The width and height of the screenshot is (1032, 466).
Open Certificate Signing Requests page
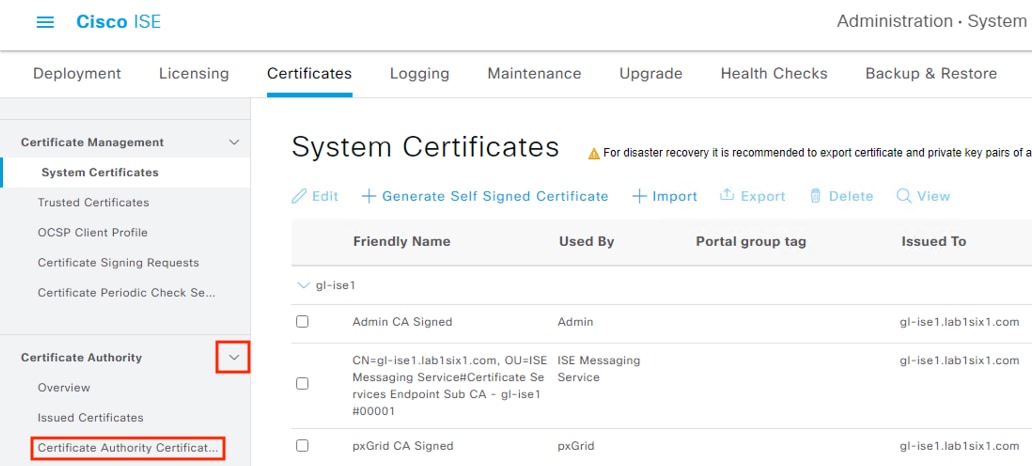pos(118,263)
